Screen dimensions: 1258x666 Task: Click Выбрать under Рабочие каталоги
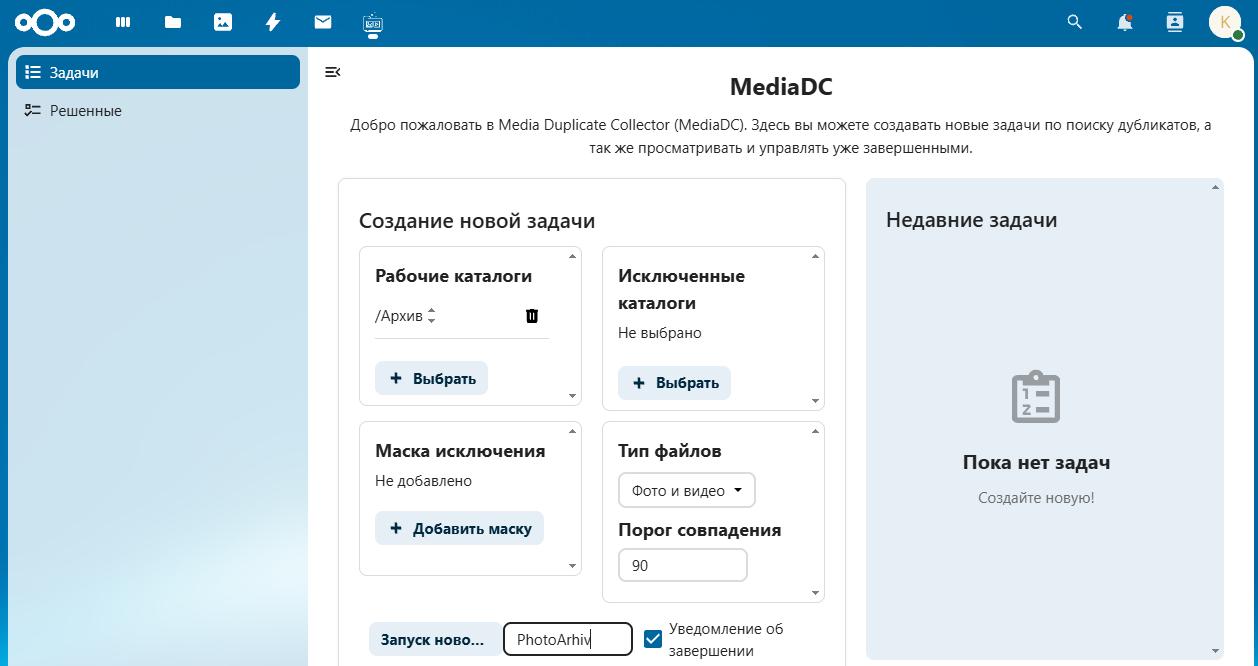[x=431, y=378]
